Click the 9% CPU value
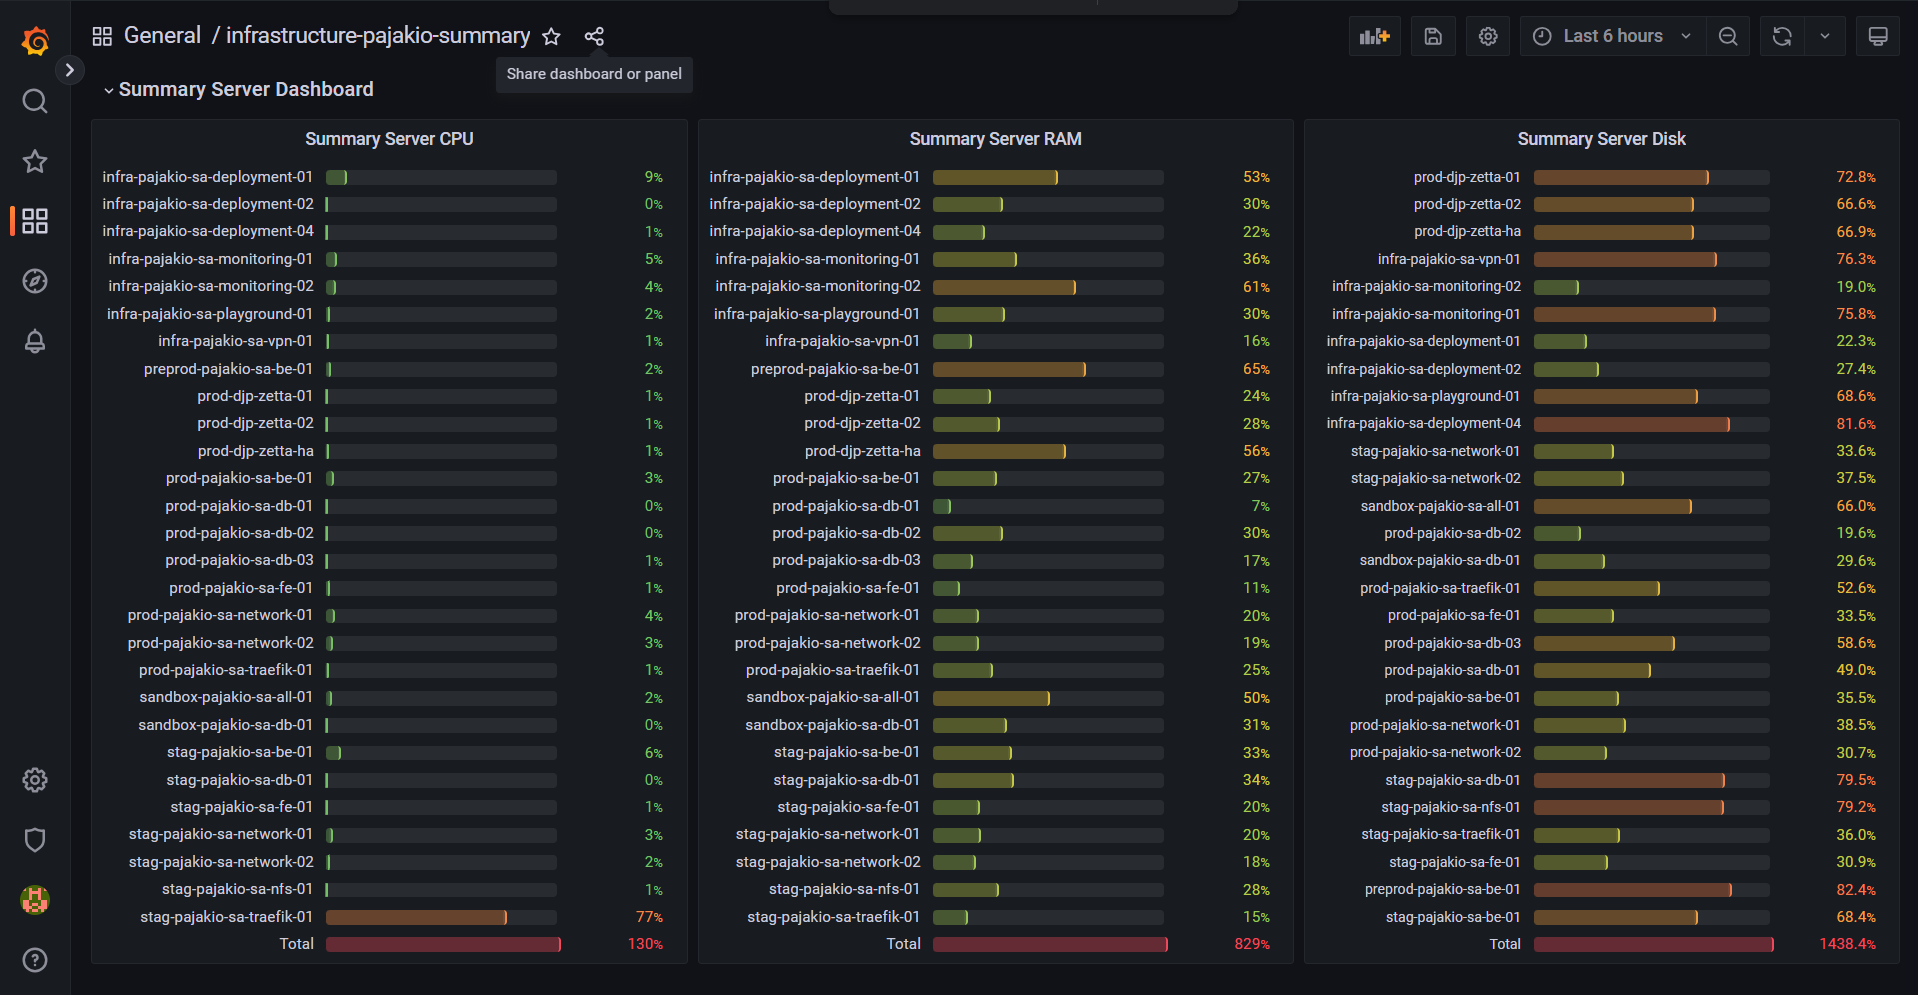The width and height of the screenshot is (1918, 995). click(x=653, y=177)
